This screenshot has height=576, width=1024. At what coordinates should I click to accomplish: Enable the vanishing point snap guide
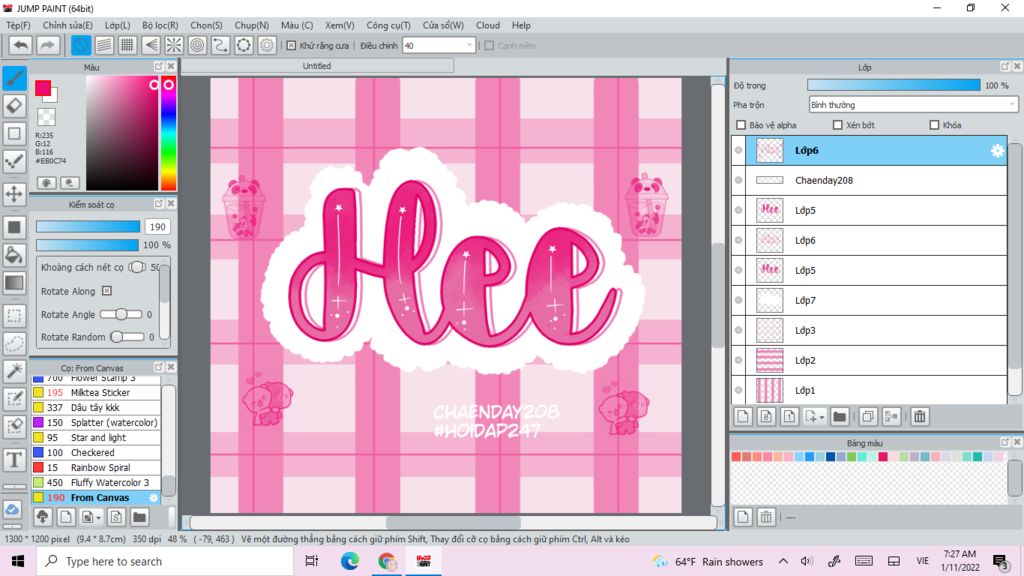tap(151, 45)
